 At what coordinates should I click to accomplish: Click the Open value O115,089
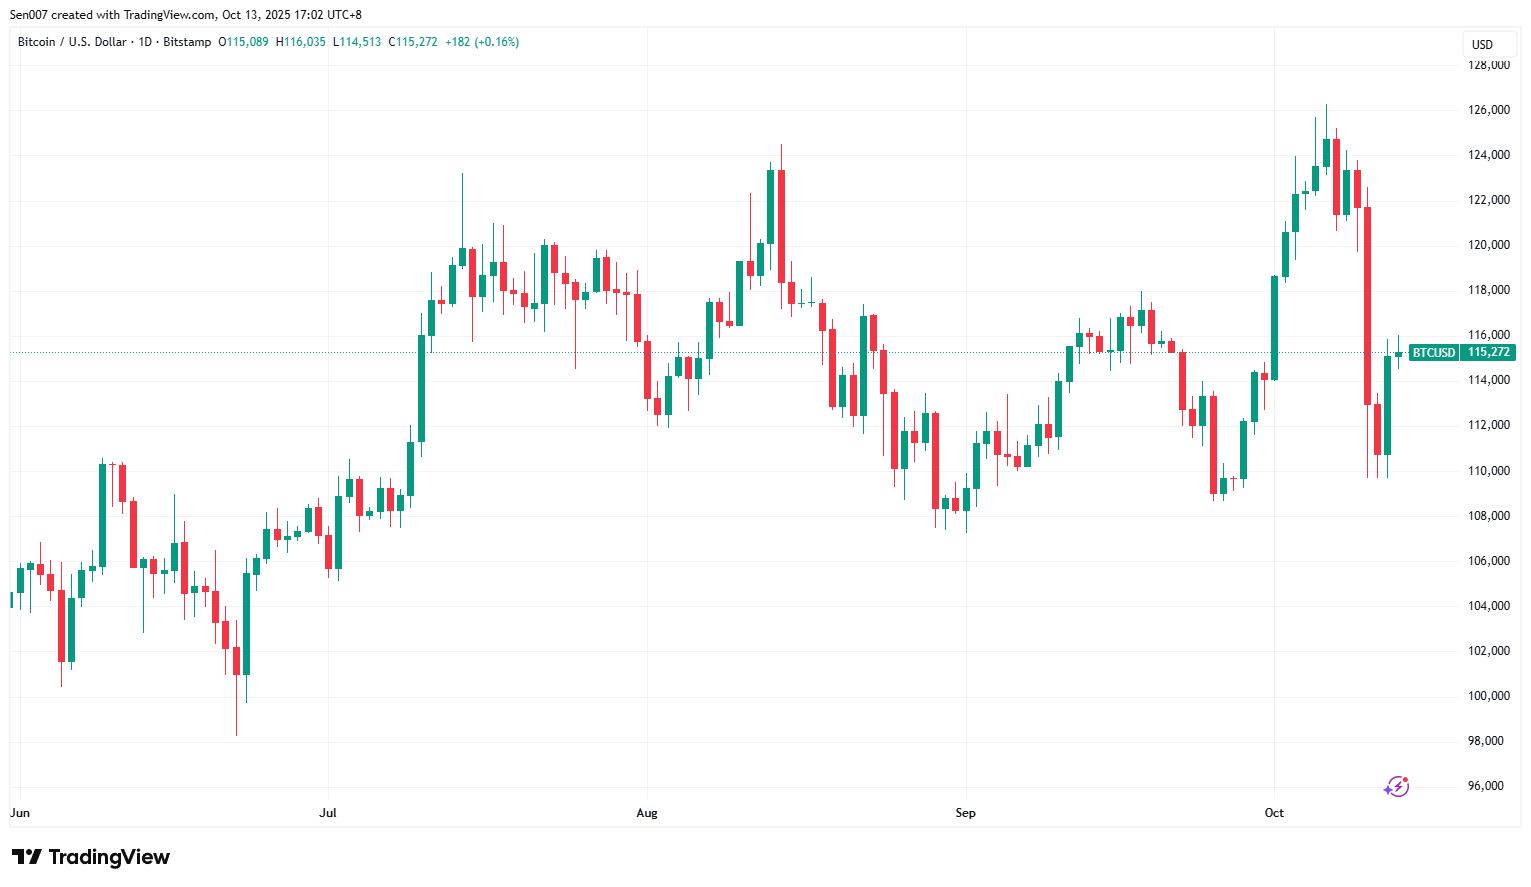click(243, 42)
